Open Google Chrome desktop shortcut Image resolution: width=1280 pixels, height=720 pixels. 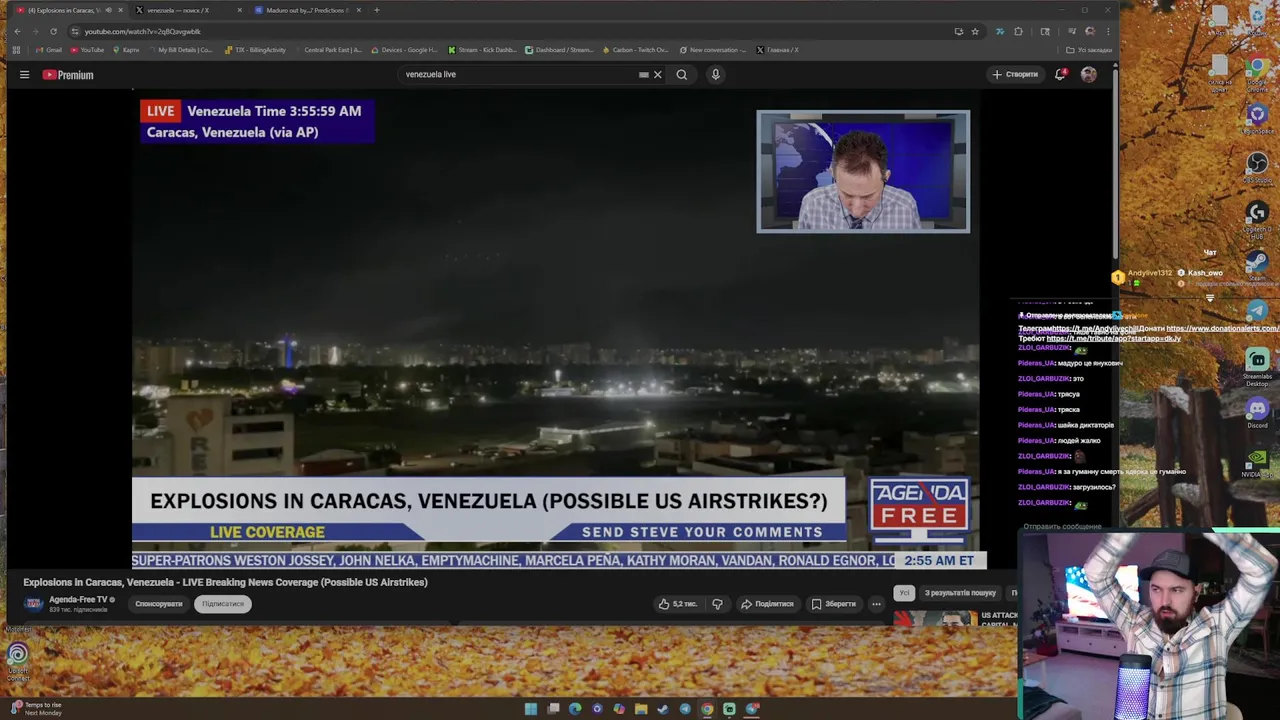[1257, 73]
